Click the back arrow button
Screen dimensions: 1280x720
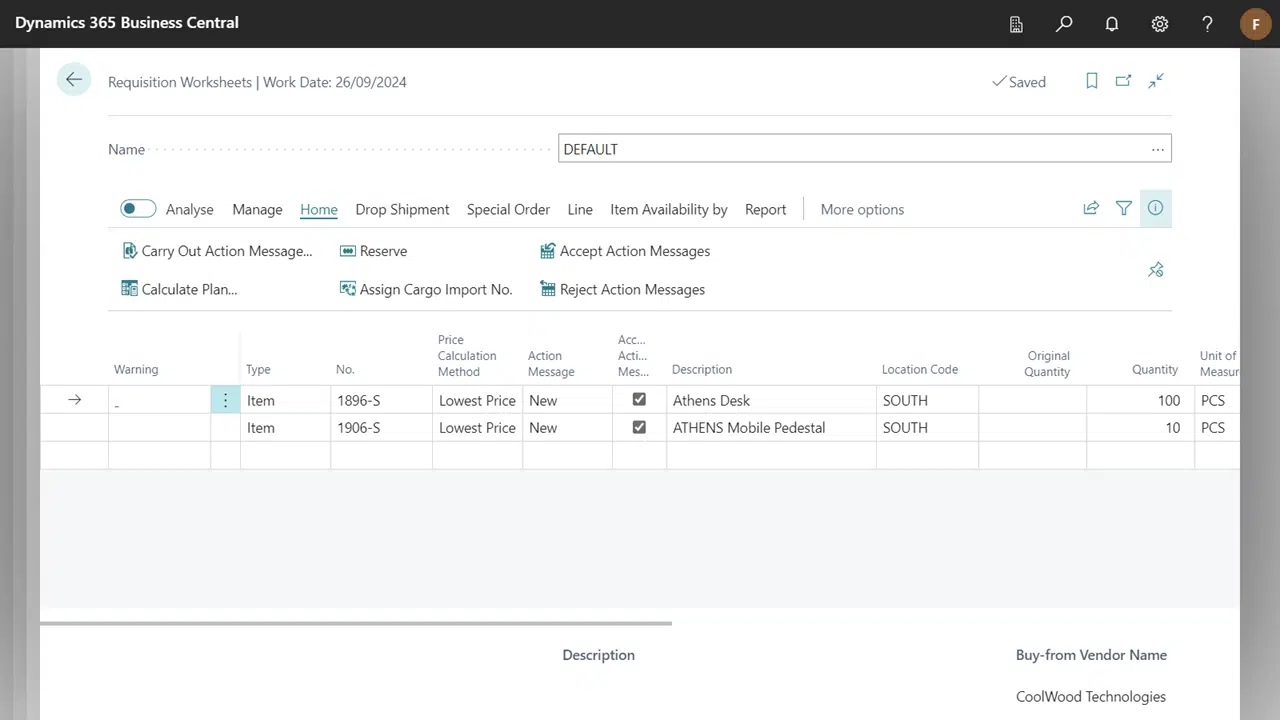pyautogui.click(x=74, y=80)
